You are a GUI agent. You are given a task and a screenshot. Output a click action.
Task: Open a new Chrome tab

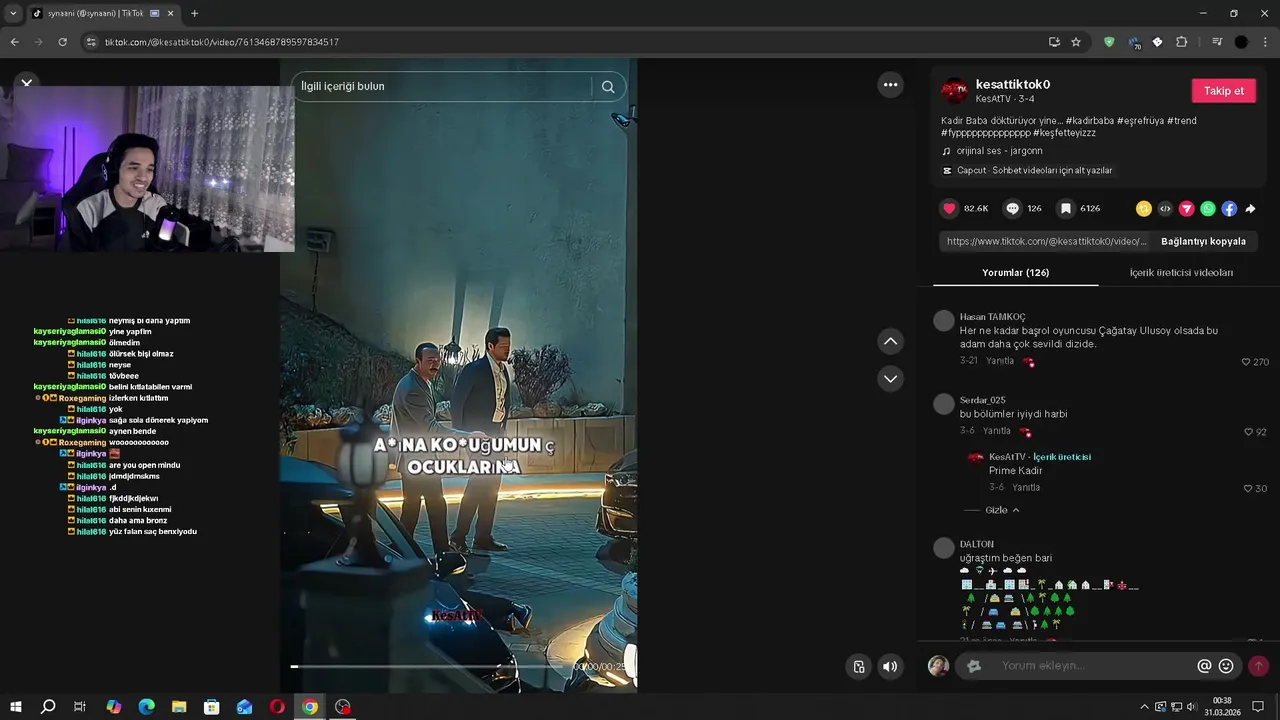click(194, 14)
